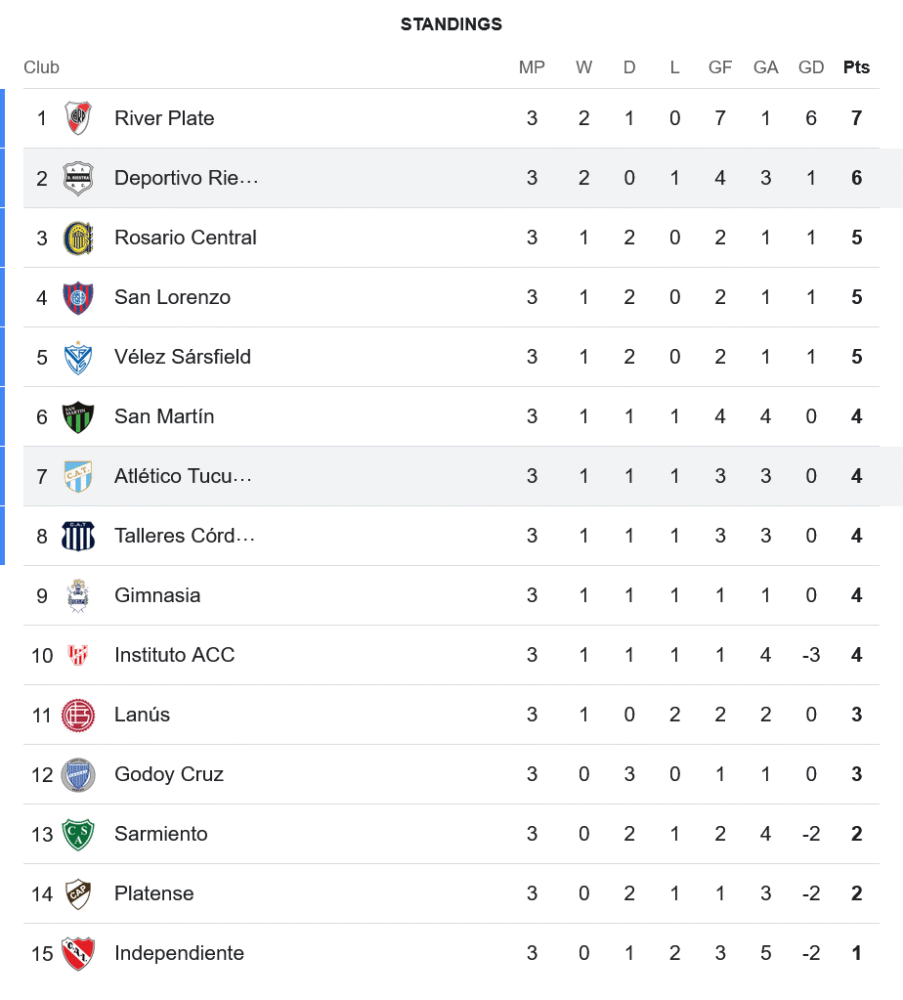The height and width of the screenshot is (1000, 903).
Task: Click the GD column header
Action: pyautogui.click(x=811, y=68)
